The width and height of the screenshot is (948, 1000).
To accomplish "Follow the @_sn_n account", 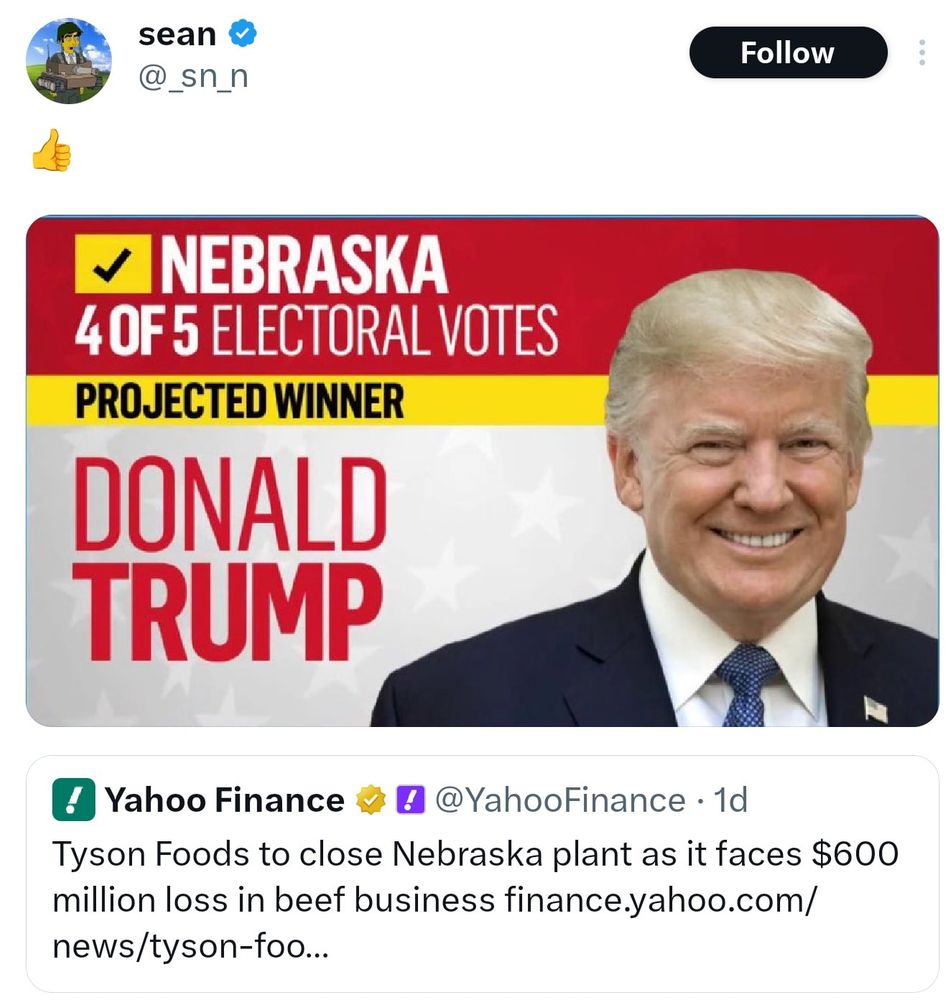I will 788,52.
